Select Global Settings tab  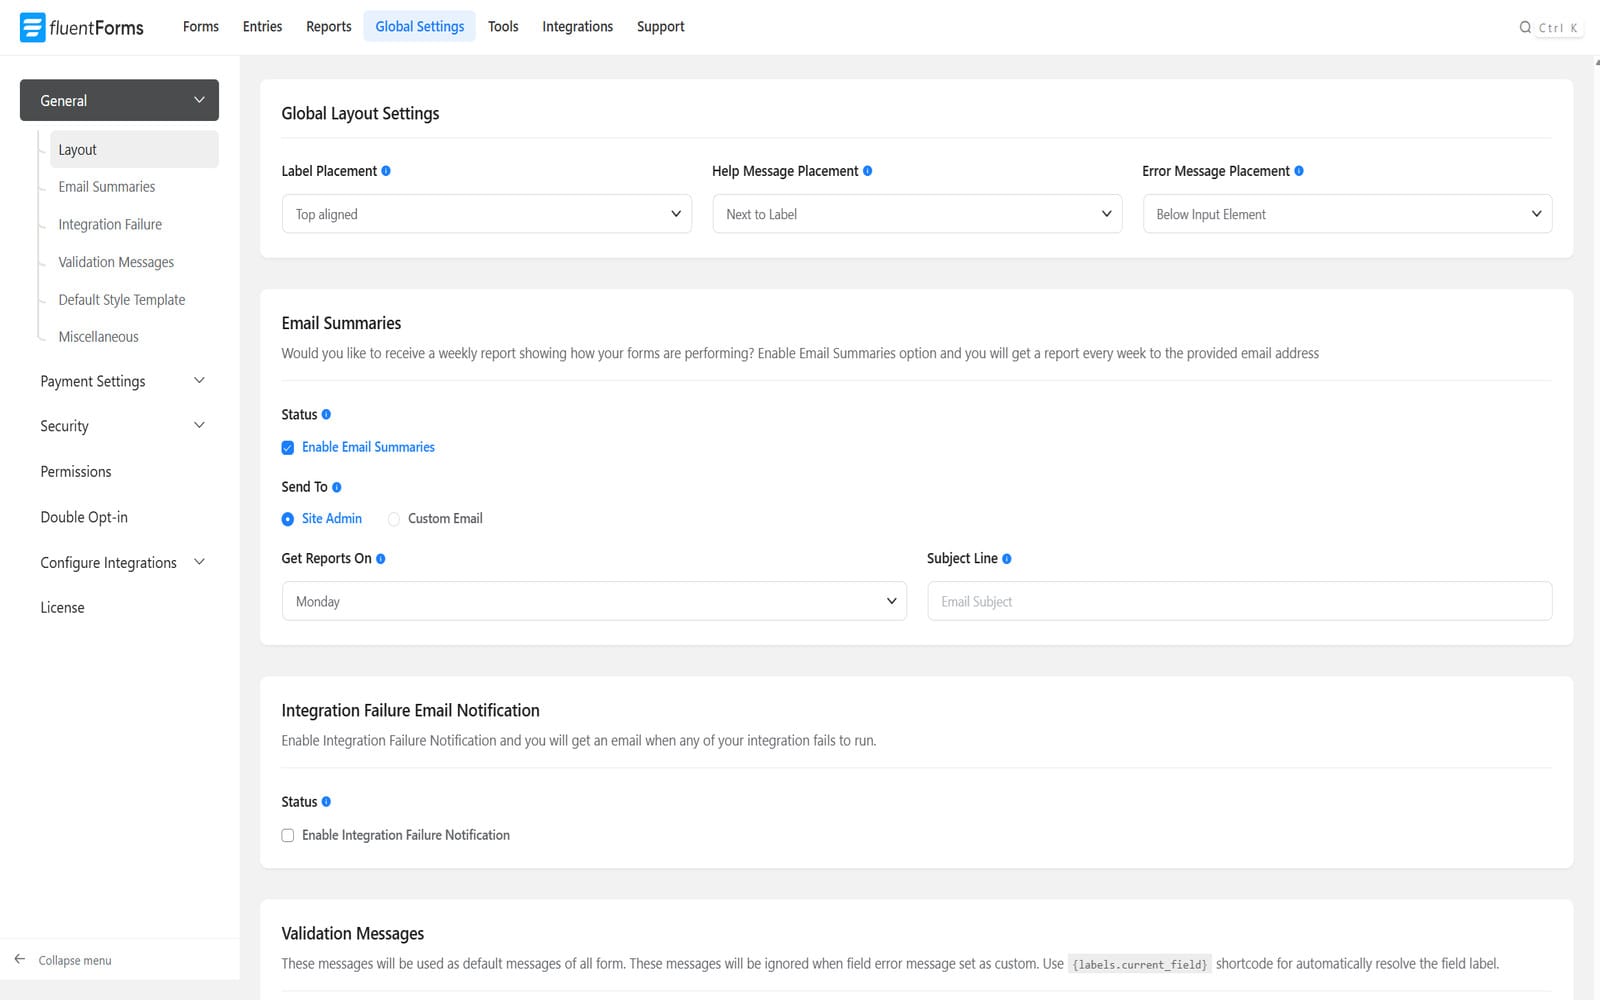tap(420, 27)
